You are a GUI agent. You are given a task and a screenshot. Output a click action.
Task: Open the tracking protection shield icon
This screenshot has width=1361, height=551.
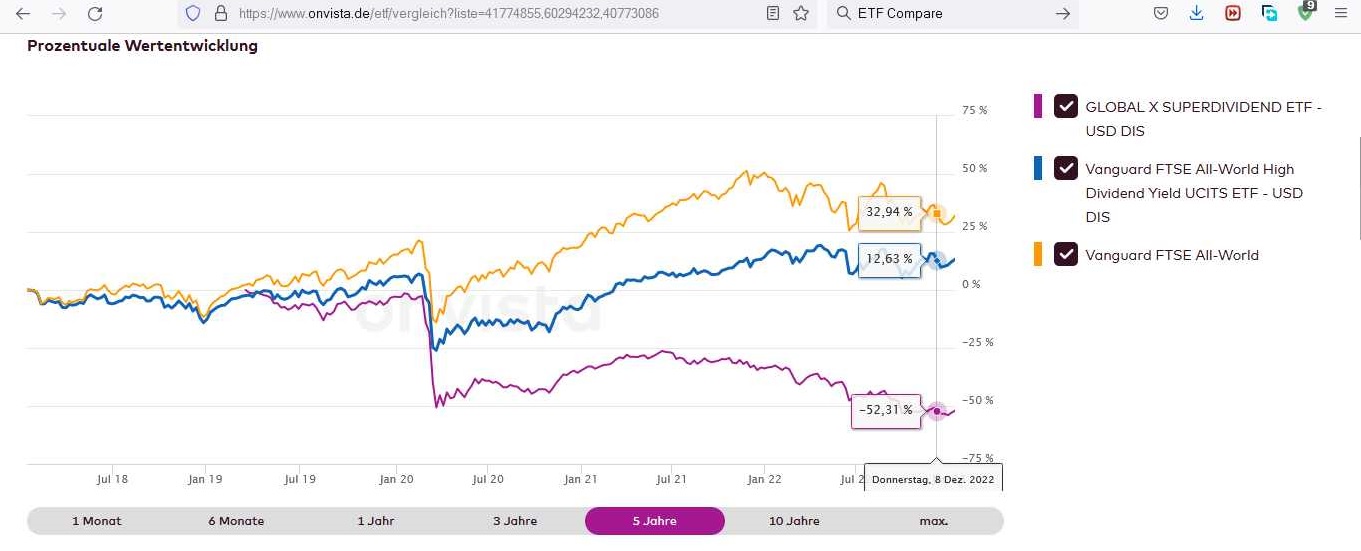[194, 14]
